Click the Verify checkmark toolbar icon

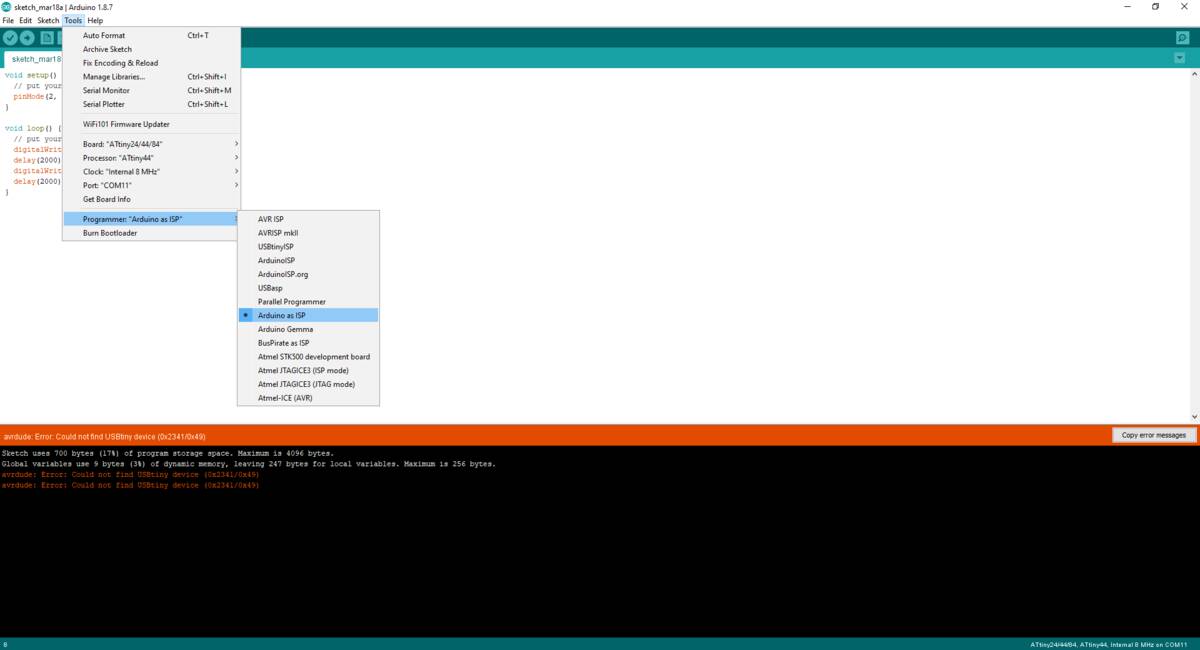point(10,38)
